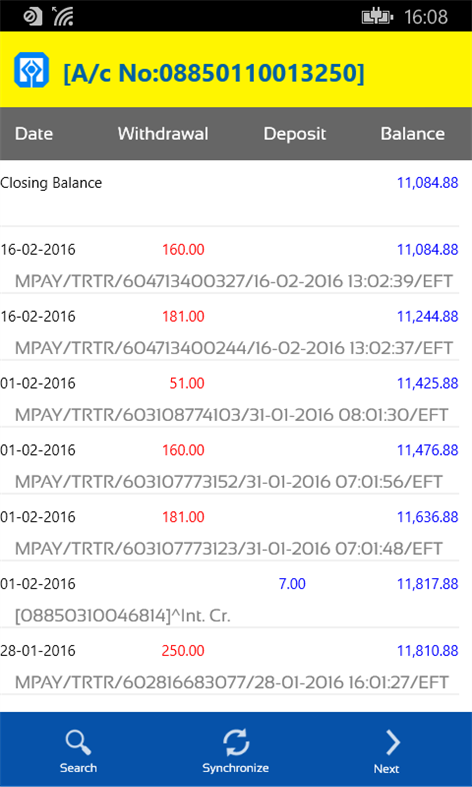Screen dimensions: 472x787
Task: Tap the 16:08 clock in status bar
Action: tap(426, 17)
